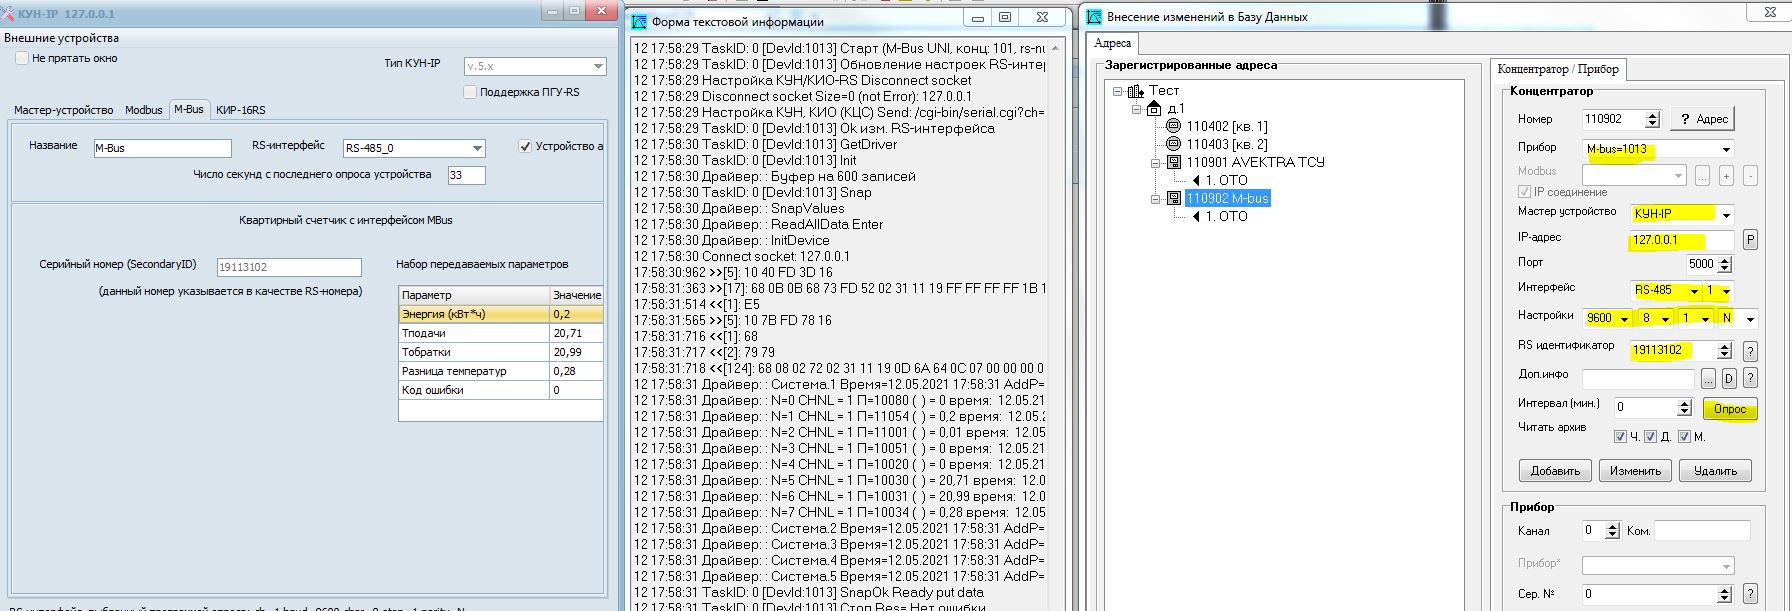Enable the Не прятать окно checkbox
This screenshot has width=1792, height=611.
tap(22, 58)
